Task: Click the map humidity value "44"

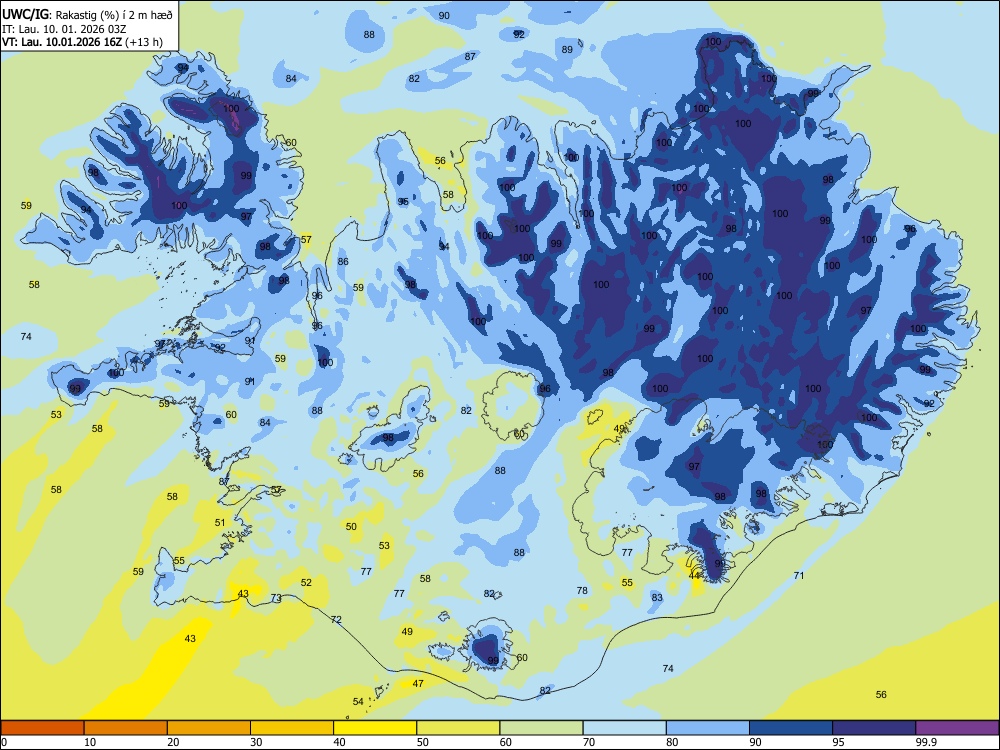Action: click(x=695, y=576)
